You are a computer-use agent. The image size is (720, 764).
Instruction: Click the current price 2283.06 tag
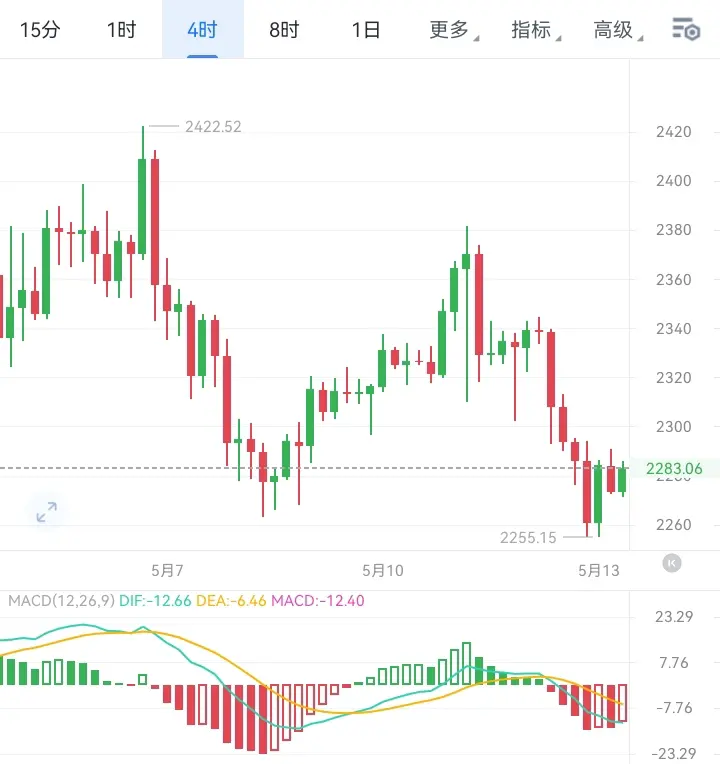click(x=674, y=469)
